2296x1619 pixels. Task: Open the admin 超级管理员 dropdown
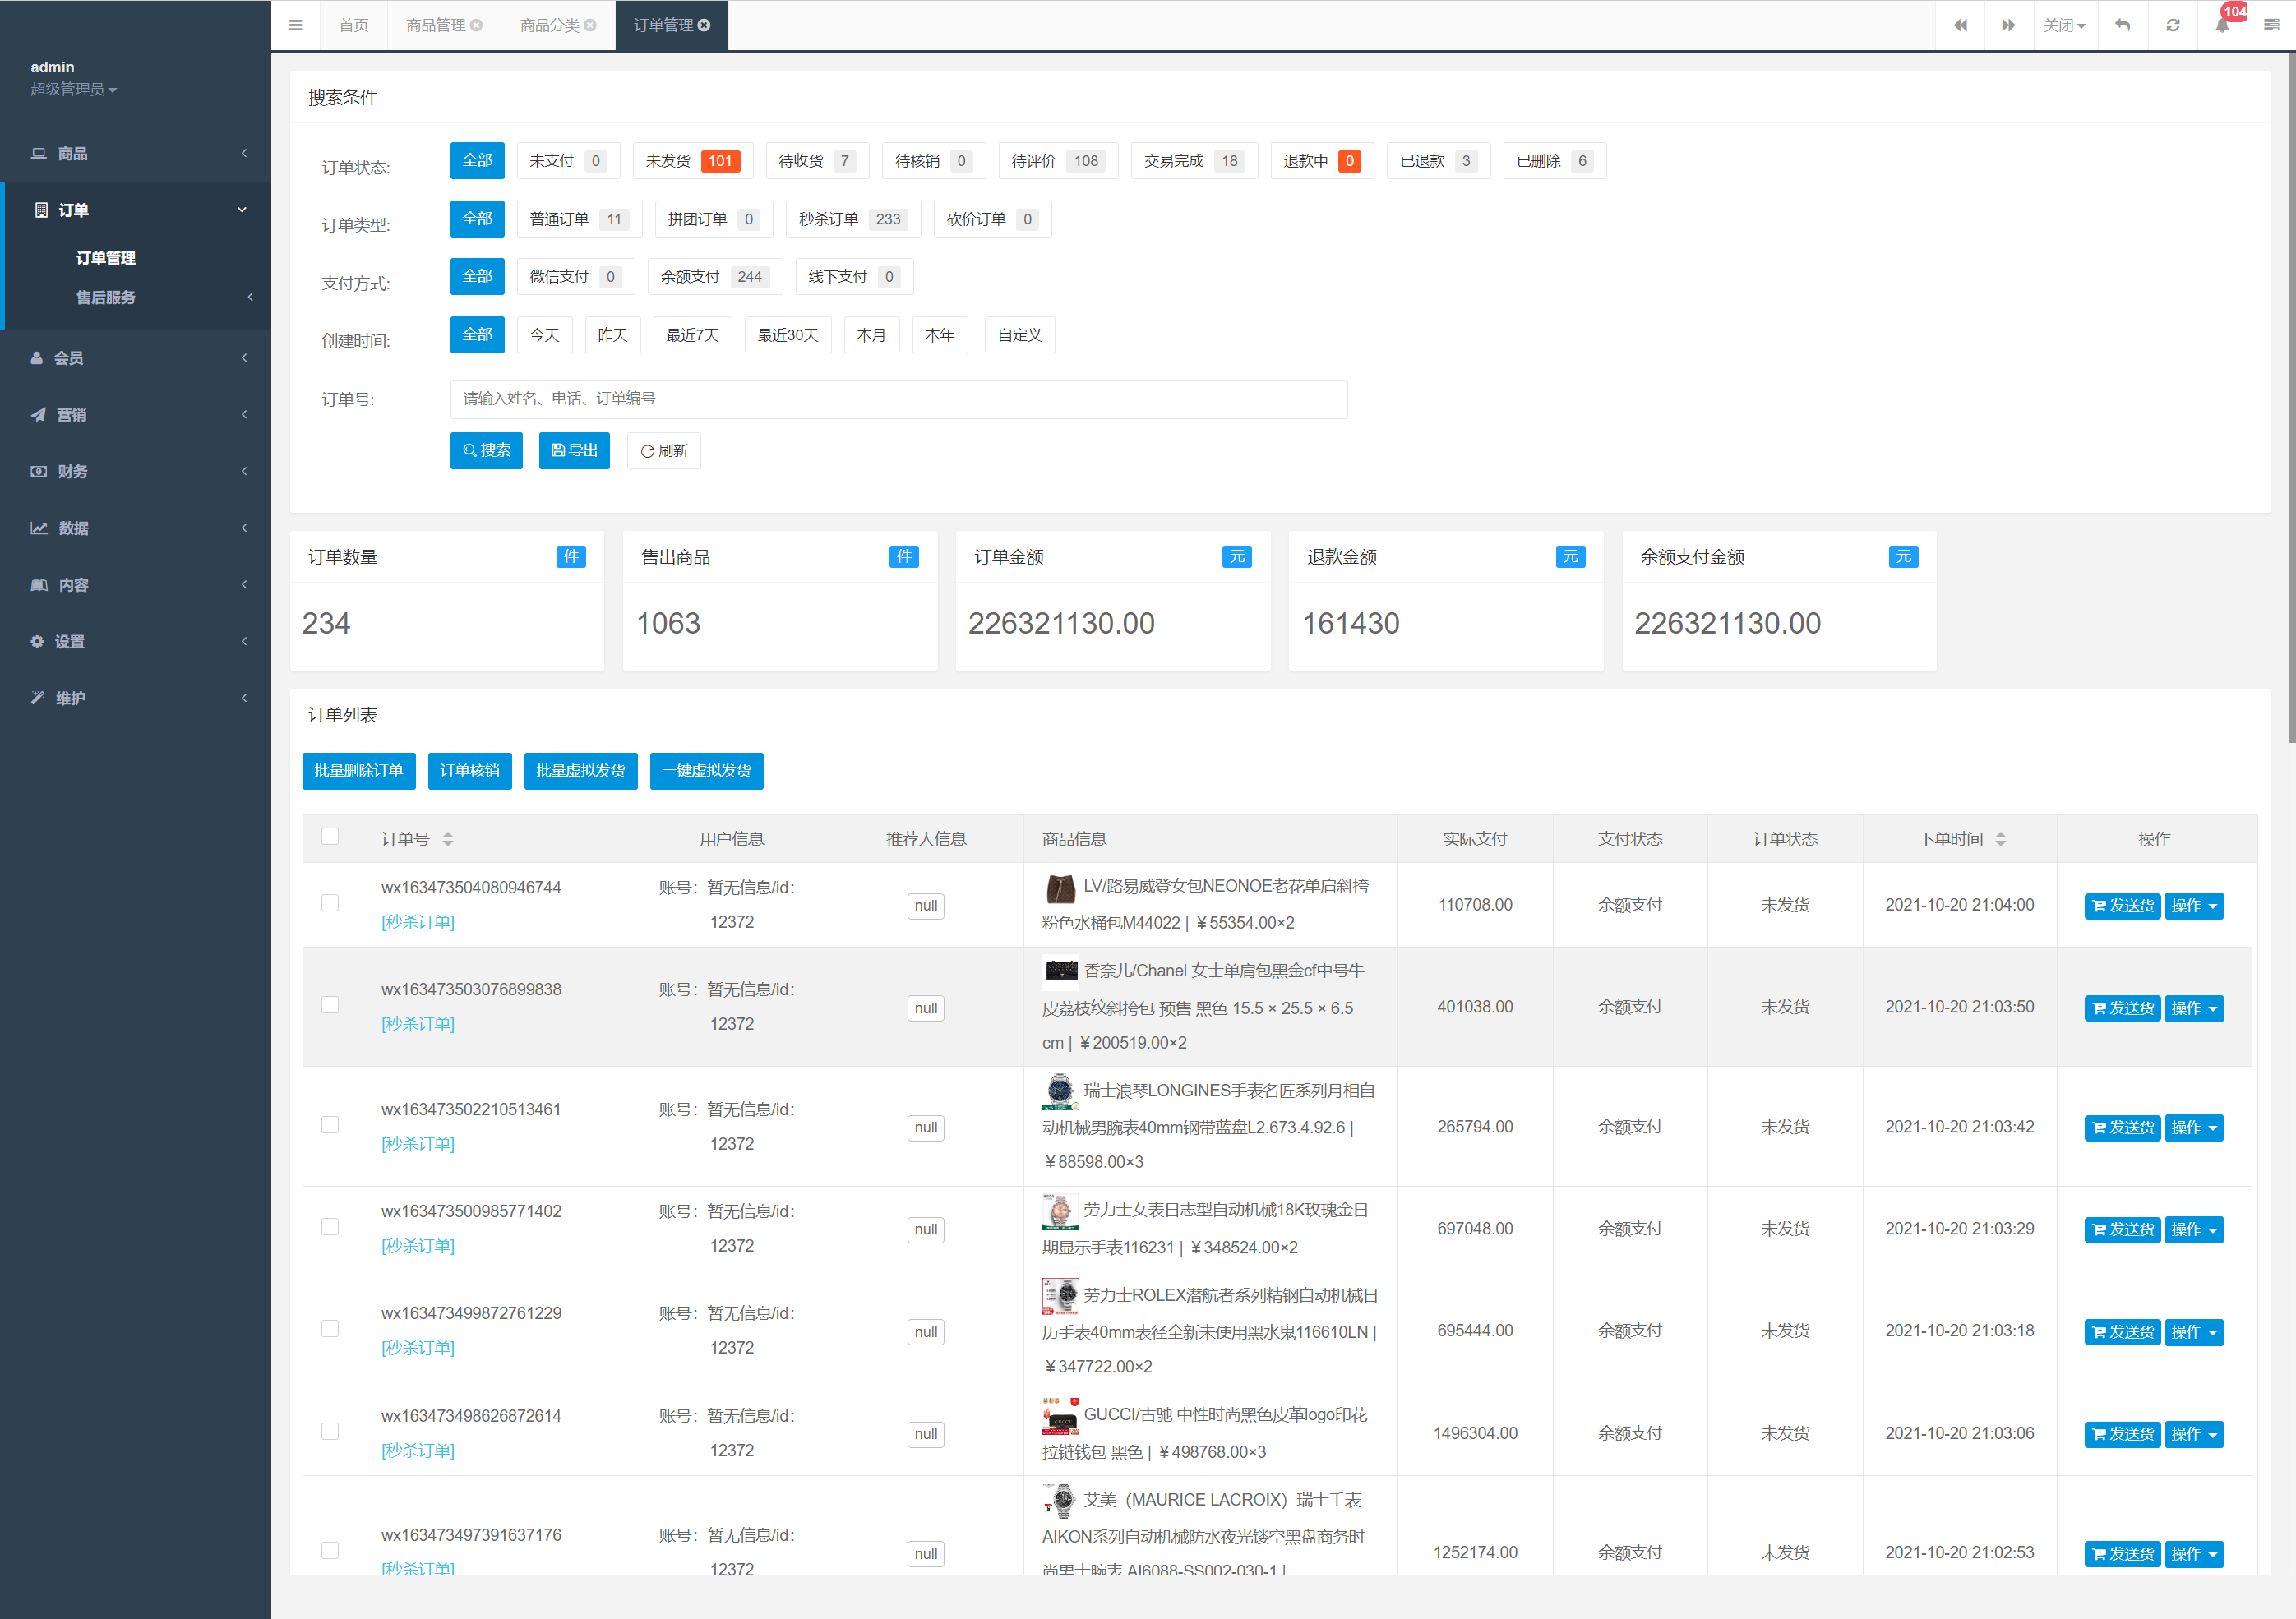[x=73, y=89]
